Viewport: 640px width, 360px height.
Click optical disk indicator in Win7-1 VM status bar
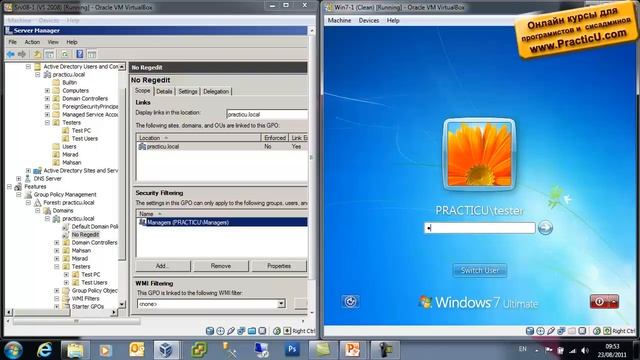(x=540, y=331)
